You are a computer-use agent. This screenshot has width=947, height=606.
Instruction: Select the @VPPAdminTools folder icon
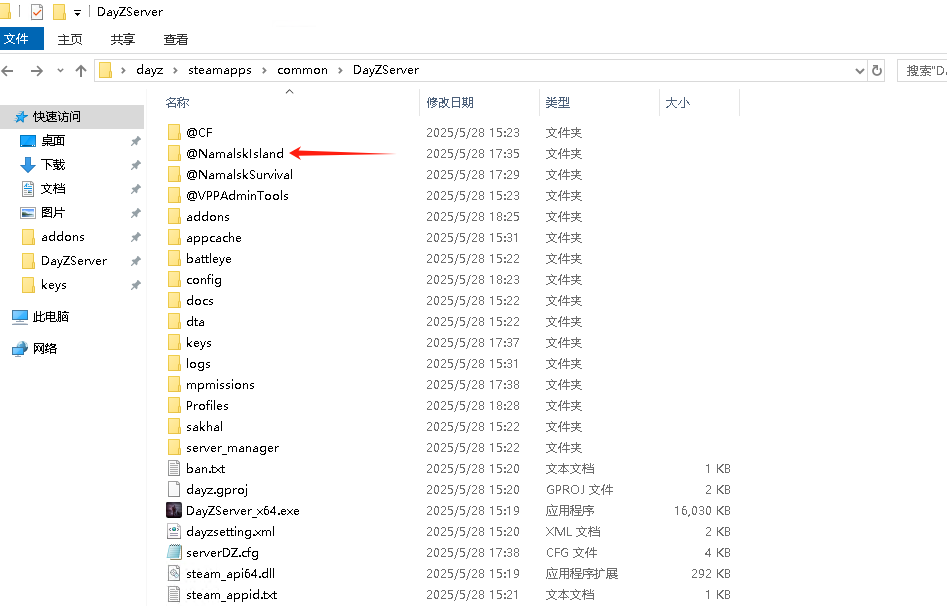click(x=174, y=196)
